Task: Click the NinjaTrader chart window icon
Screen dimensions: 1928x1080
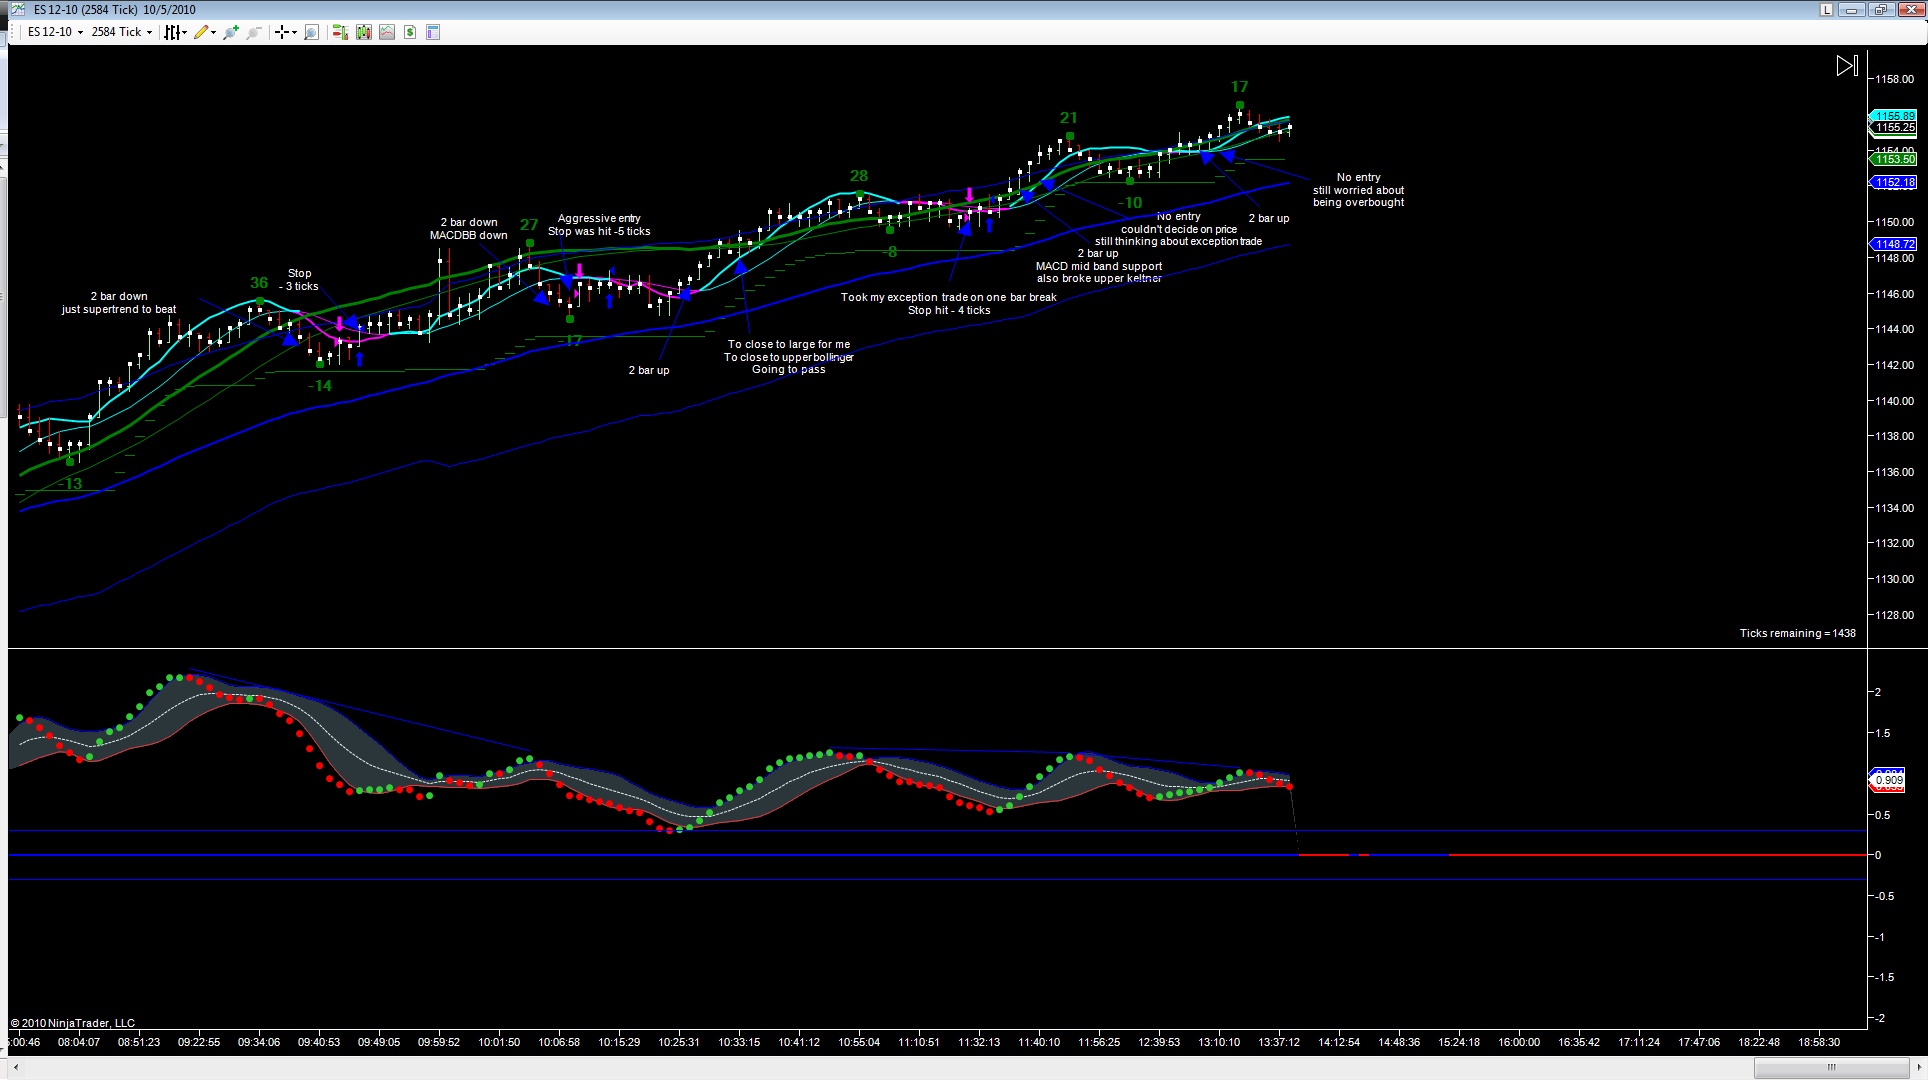Action: pyautogui.click(x=17, y=10)
